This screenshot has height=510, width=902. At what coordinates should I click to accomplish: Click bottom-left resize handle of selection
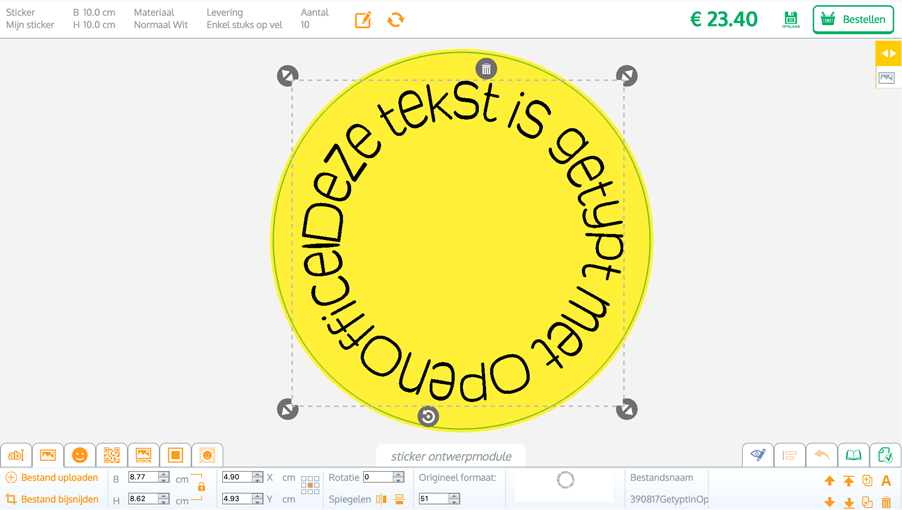pyautogui.click(x=288, y=409)
